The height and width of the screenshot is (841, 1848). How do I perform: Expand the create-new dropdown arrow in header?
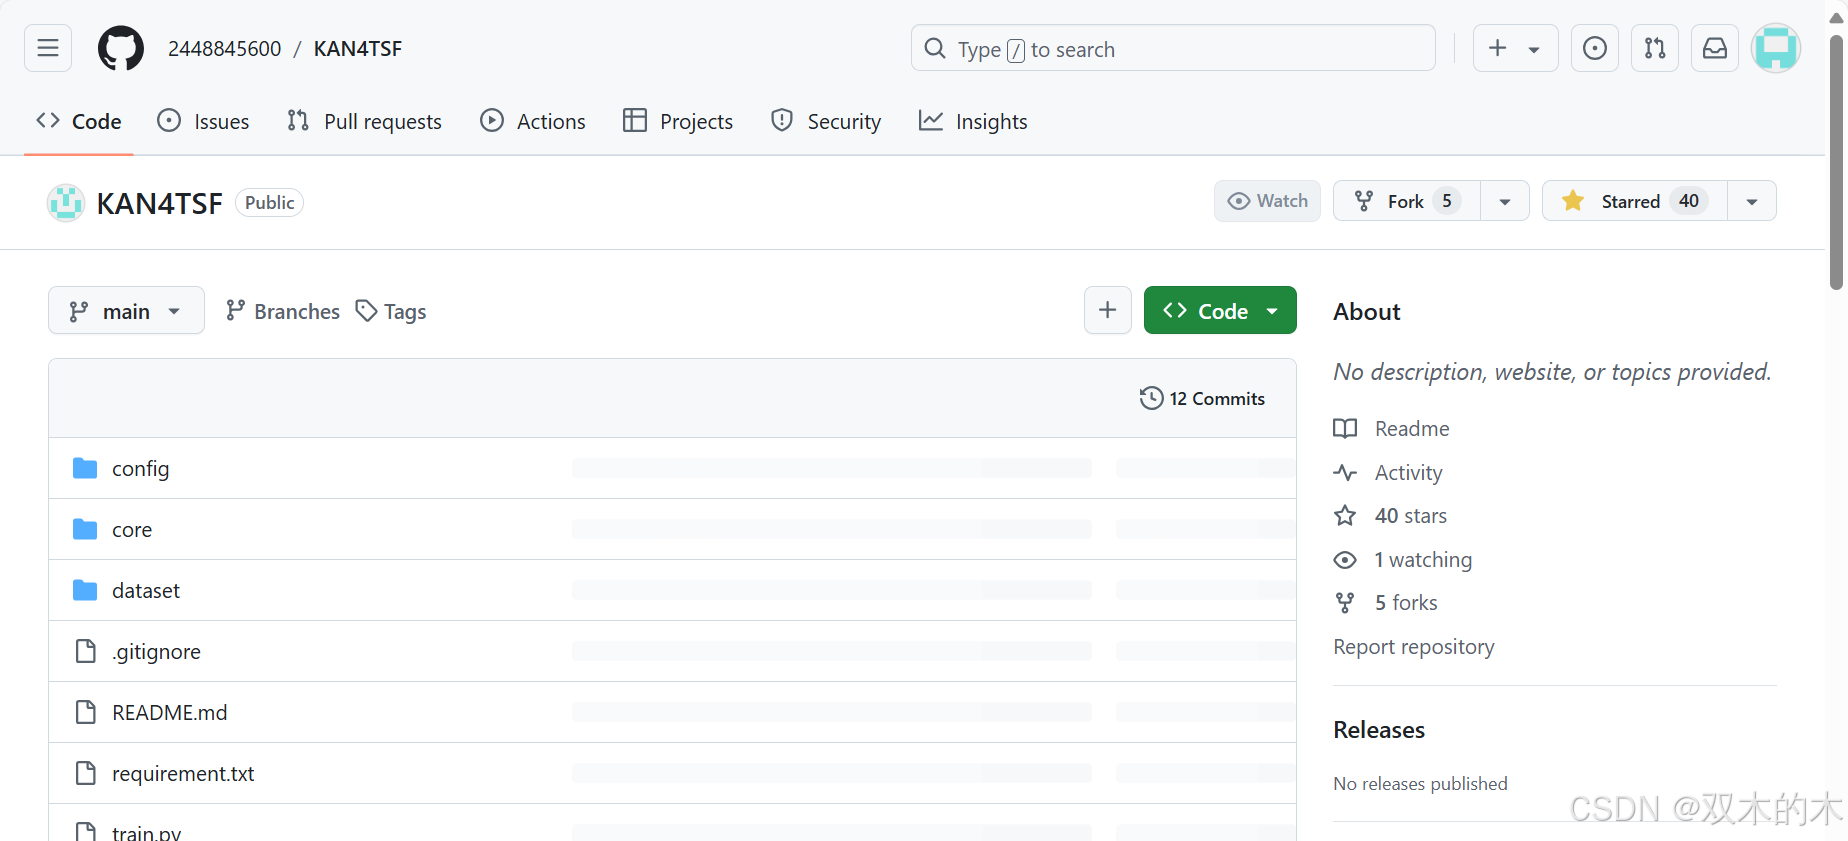click(1534, 49)
